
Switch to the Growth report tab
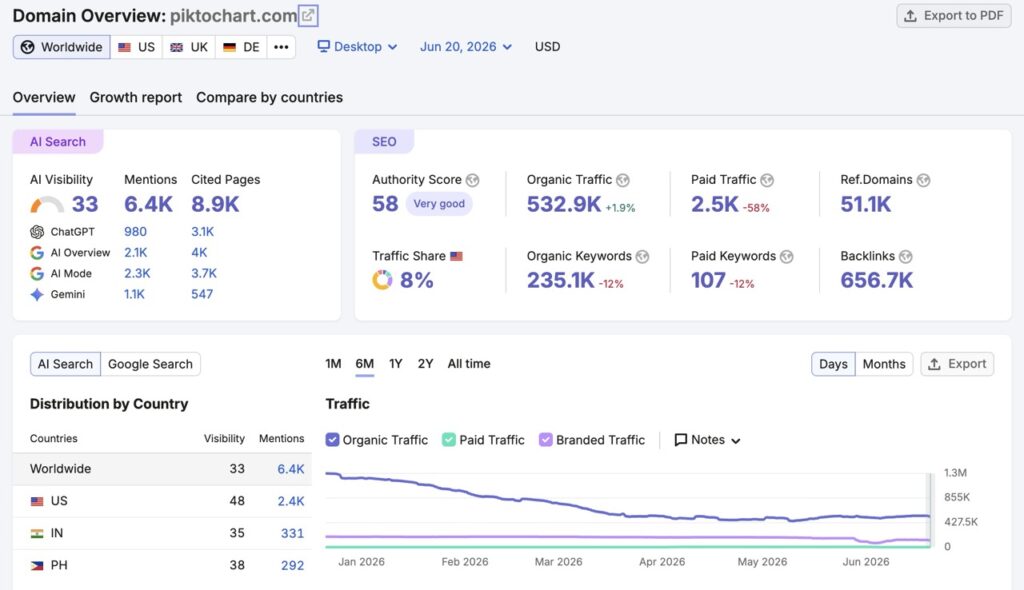[x=136, y=97]
